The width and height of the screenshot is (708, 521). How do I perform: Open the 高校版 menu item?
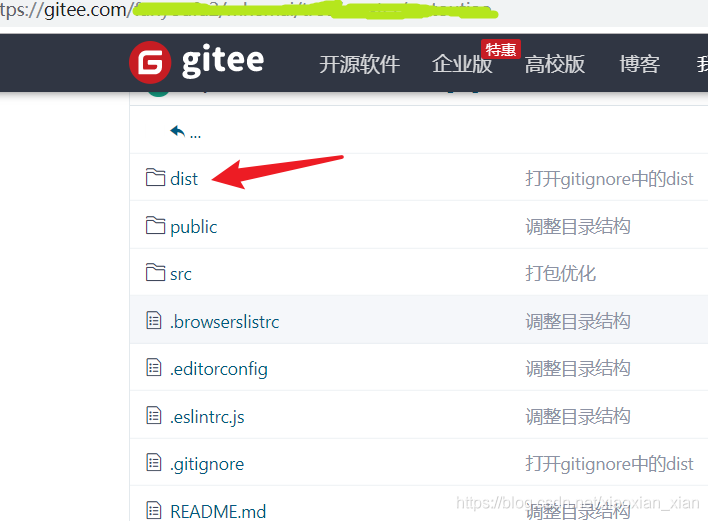555,64
